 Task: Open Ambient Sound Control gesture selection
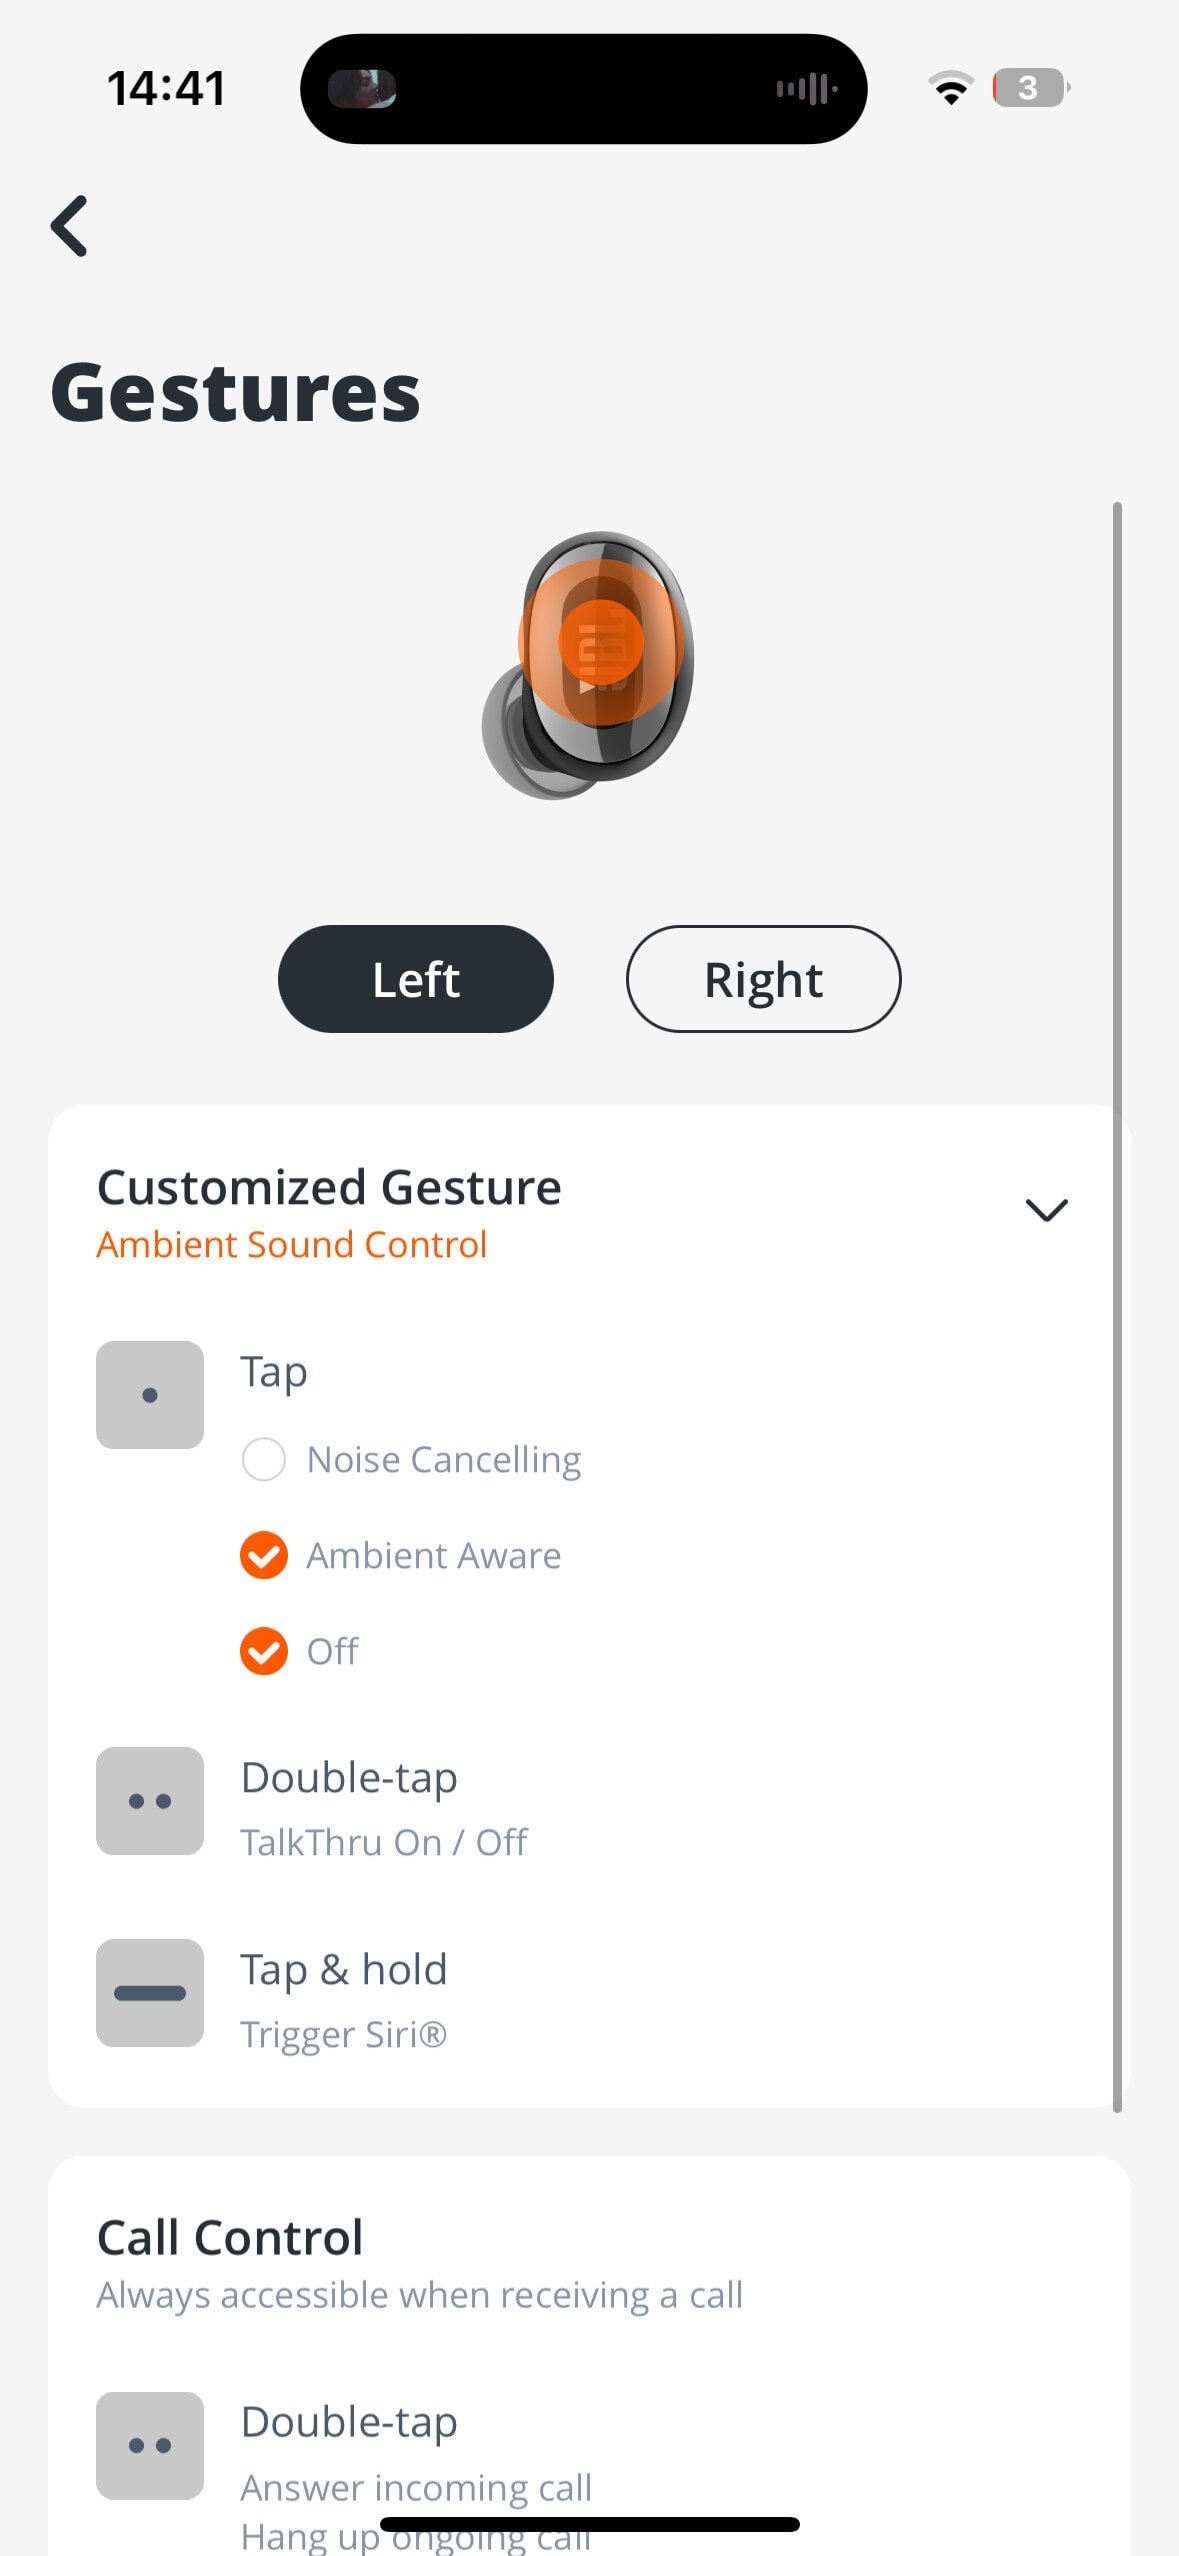(x=291, y=1245)
